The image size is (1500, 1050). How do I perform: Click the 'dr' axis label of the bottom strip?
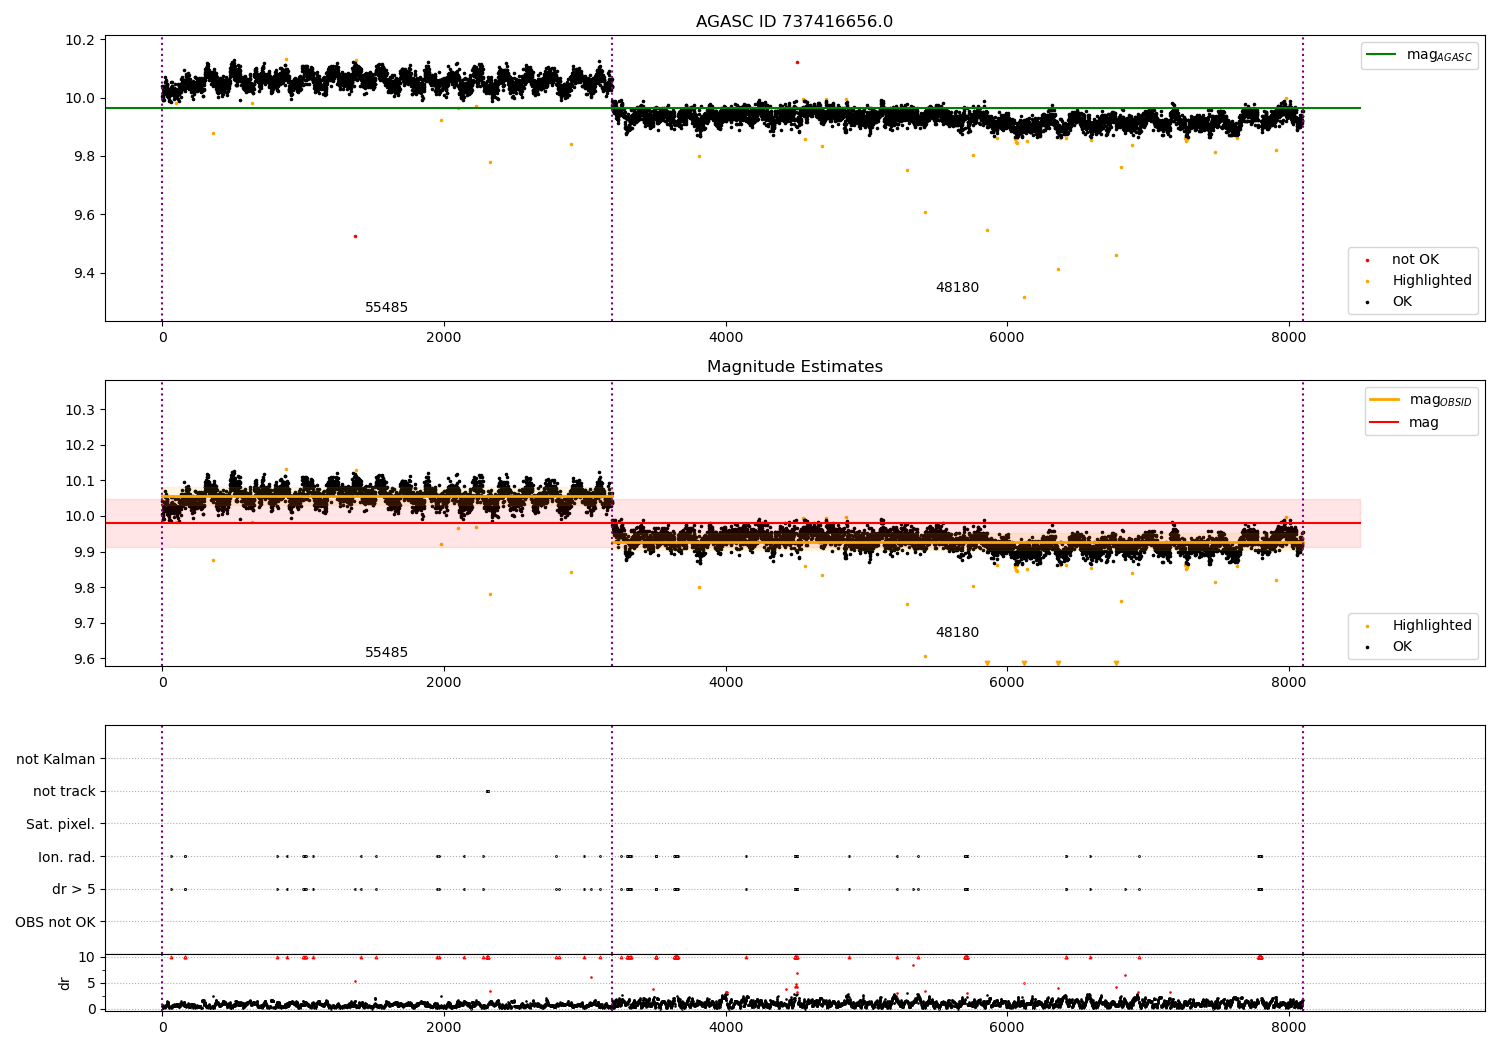pyautogui.click(x=65, y=983)
